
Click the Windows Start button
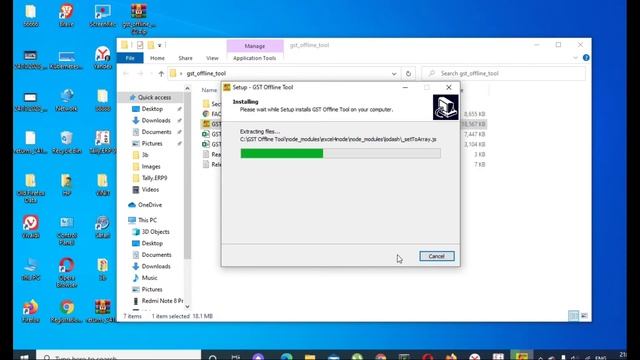click(x=24, y=356)
